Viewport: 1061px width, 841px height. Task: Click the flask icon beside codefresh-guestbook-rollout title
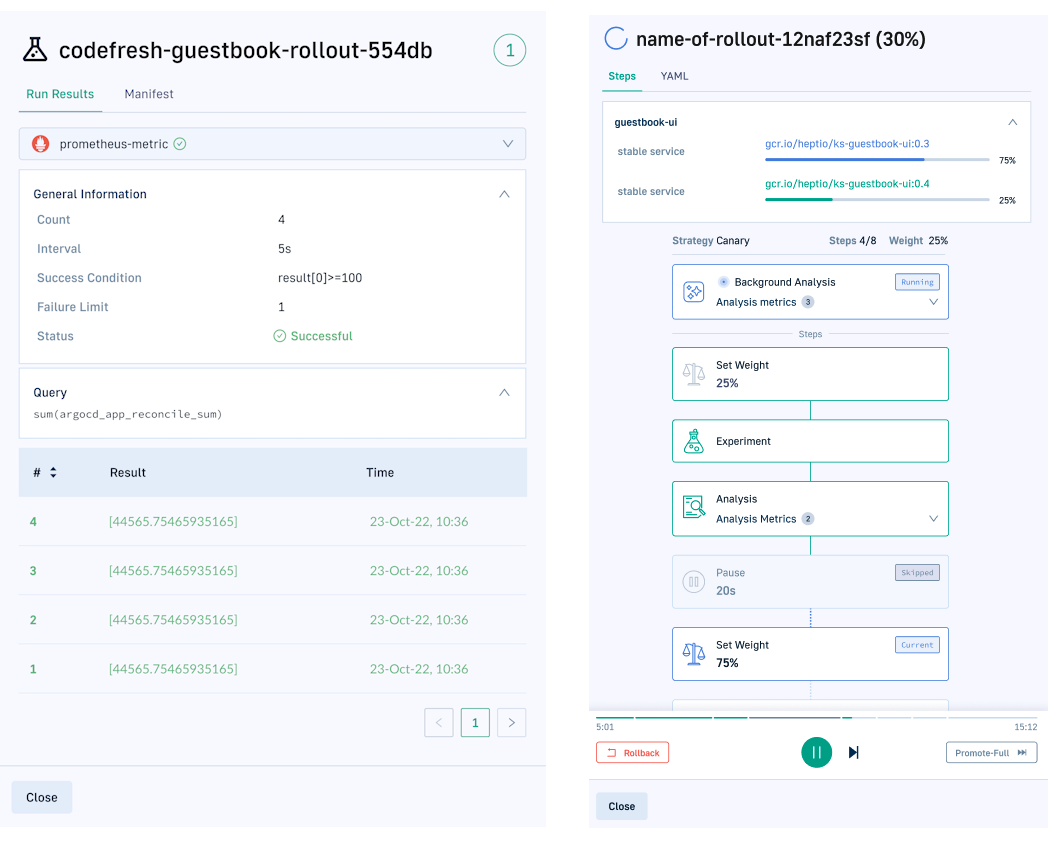point(36,50)
